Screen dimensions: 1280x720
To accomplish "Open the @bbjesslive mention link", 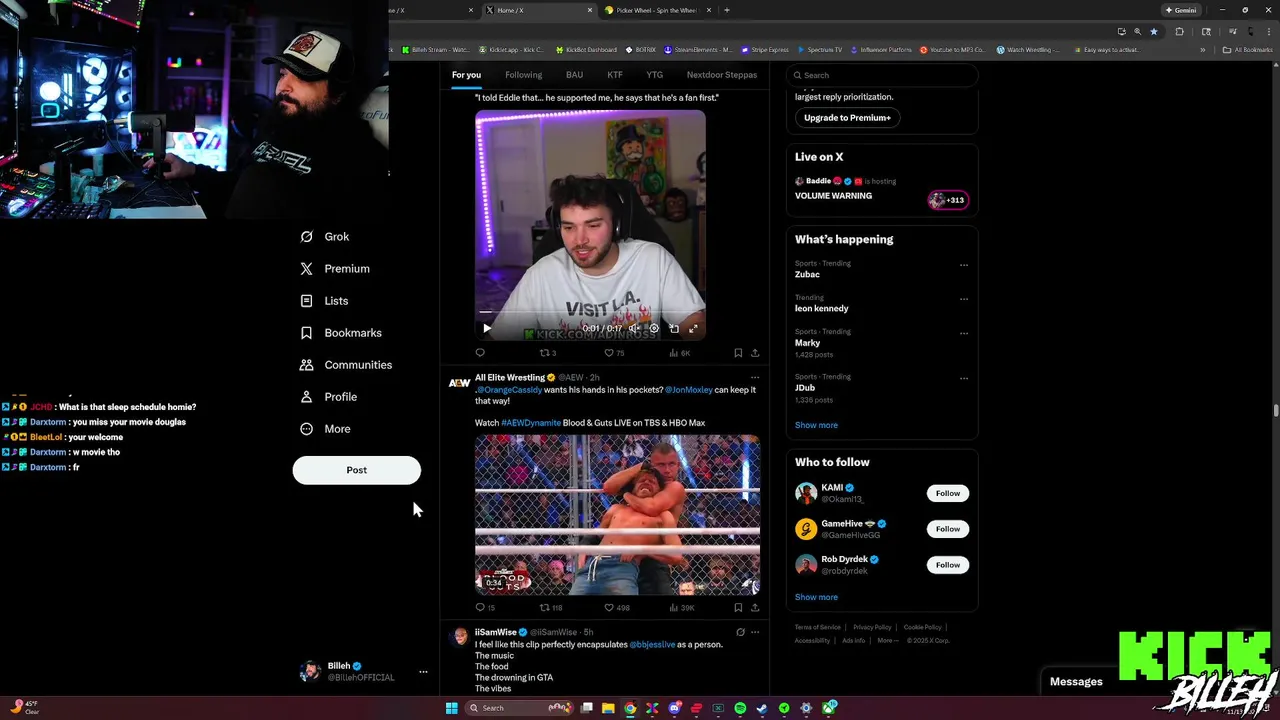I will [652, 645].
